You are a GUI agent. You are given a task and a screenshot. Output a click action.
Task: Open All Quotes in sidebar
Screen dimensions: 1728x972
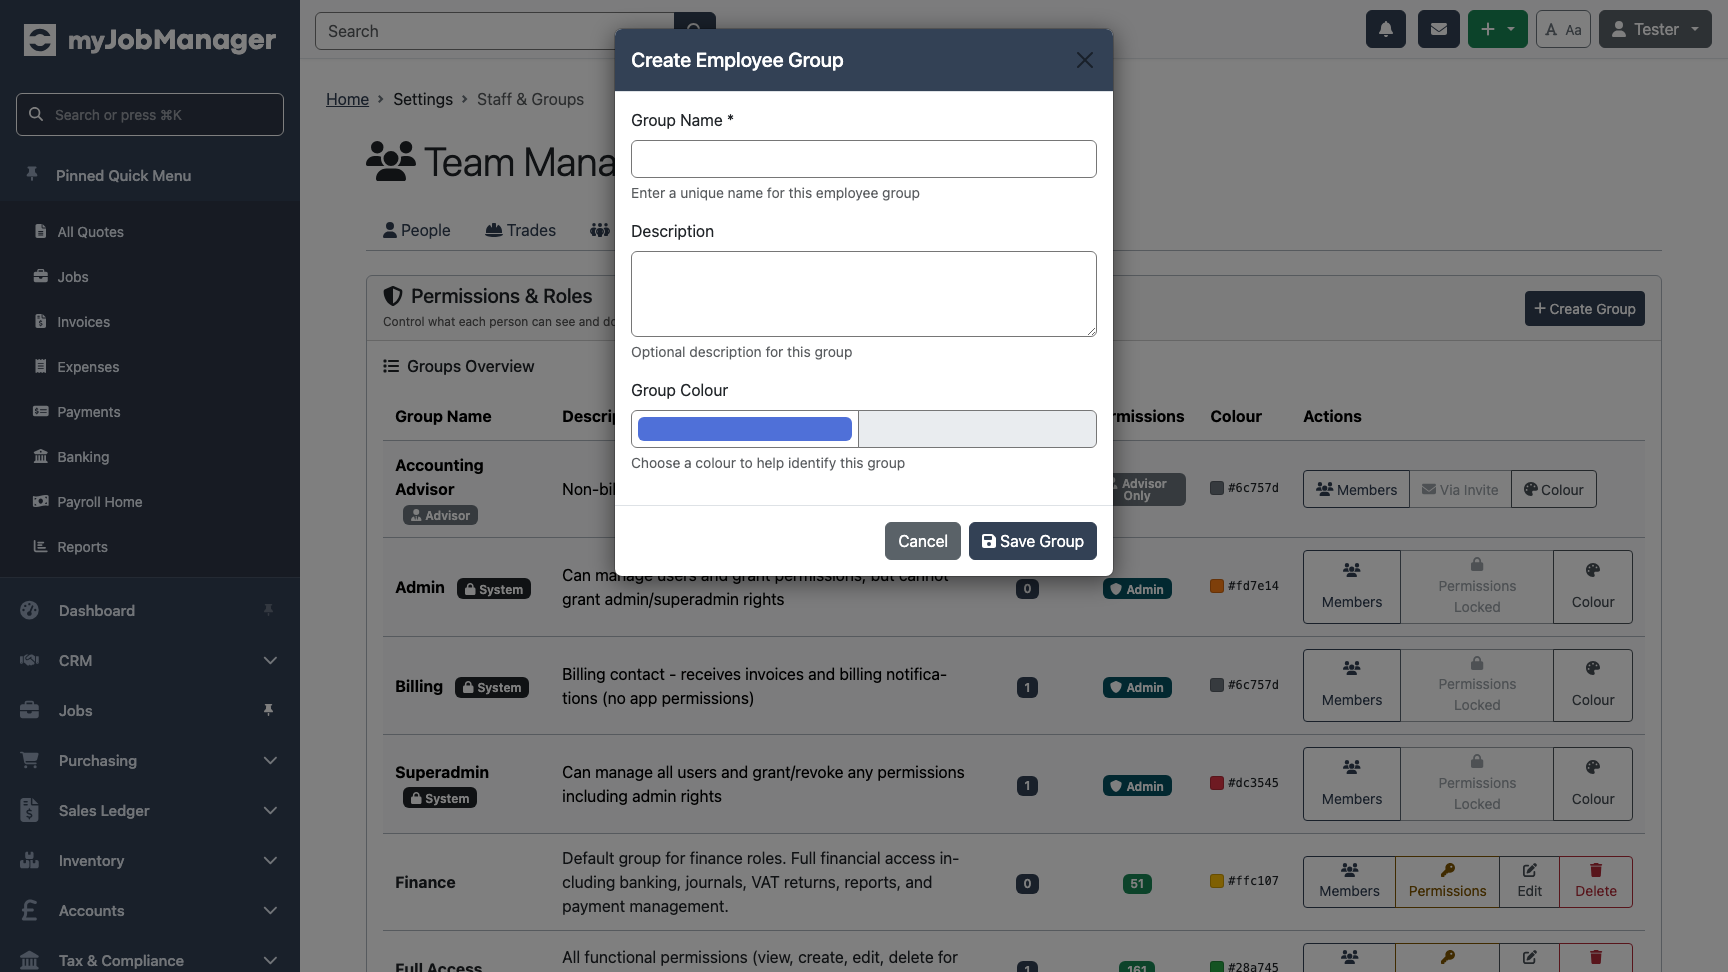(x=90, y=232)
